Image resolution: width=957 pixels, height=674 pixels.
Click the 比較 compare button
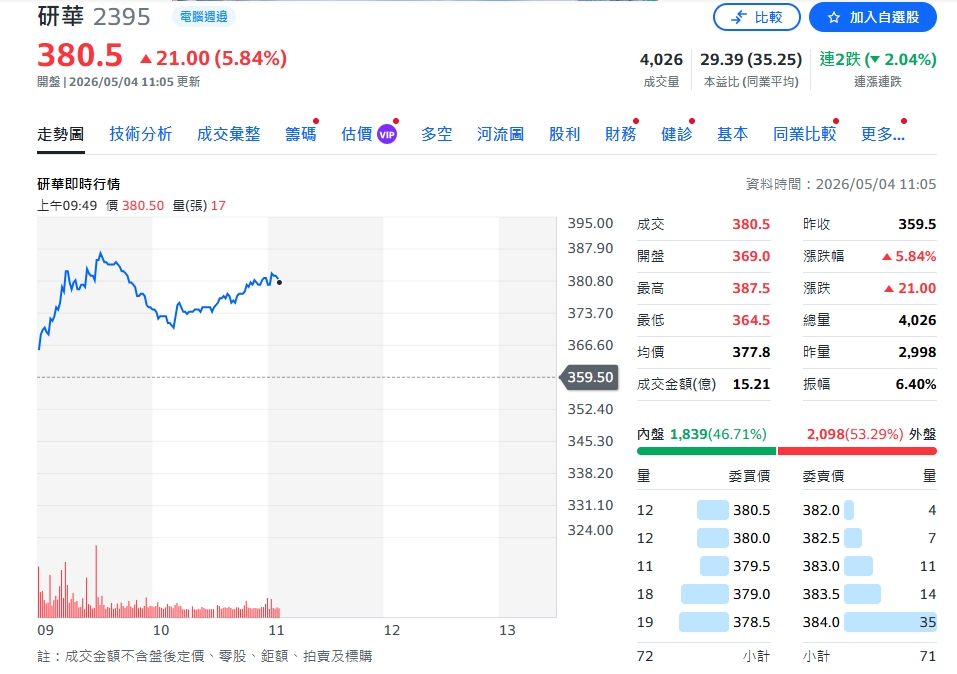[x=757, y=17]
